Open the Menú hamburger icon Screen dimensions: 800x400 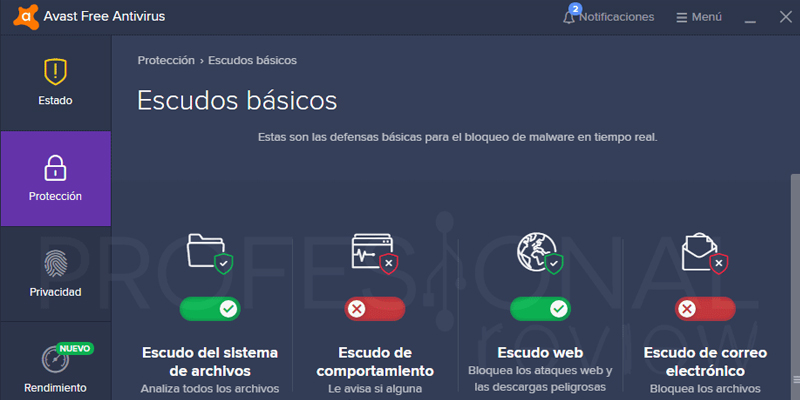pos(681,17)
